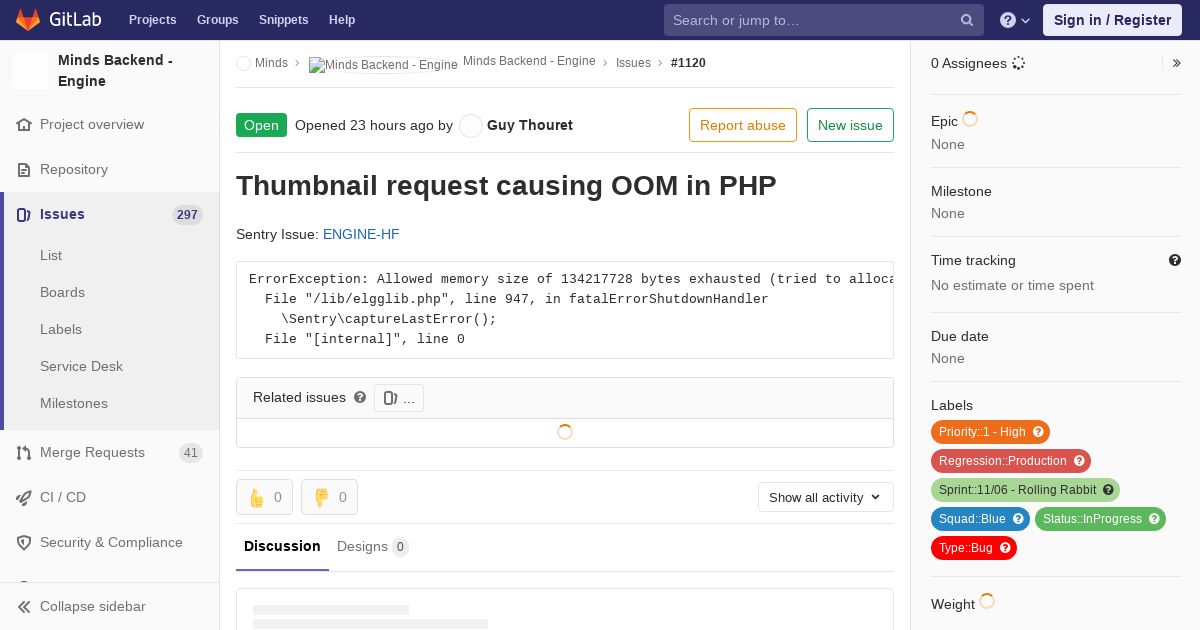The width and height of the screenshot is (1200, 630).
Task: Click help icon on Regression::Production label
Action: click(1079, 461)
